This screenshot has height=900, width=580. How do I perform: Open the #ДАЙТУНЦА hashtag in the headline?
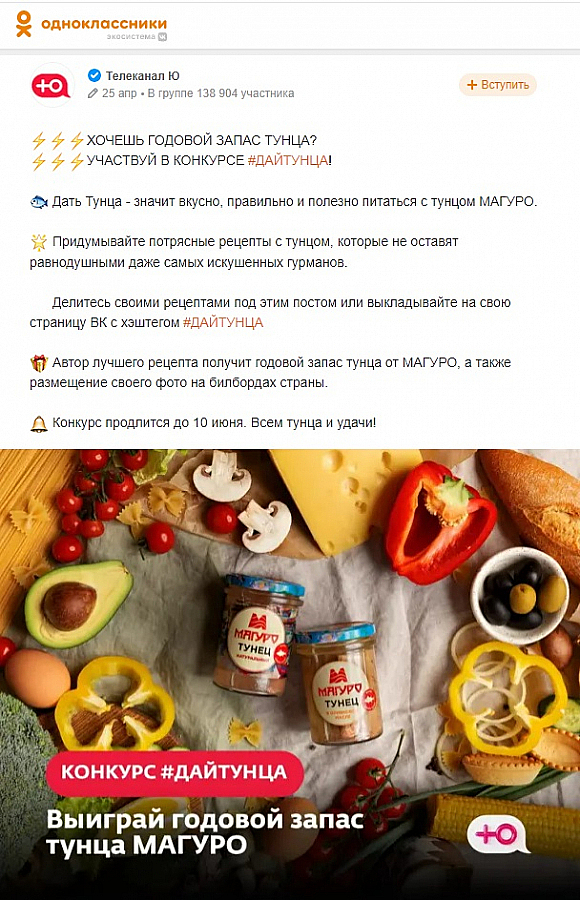pyautogui.click(x=288, y=161)
